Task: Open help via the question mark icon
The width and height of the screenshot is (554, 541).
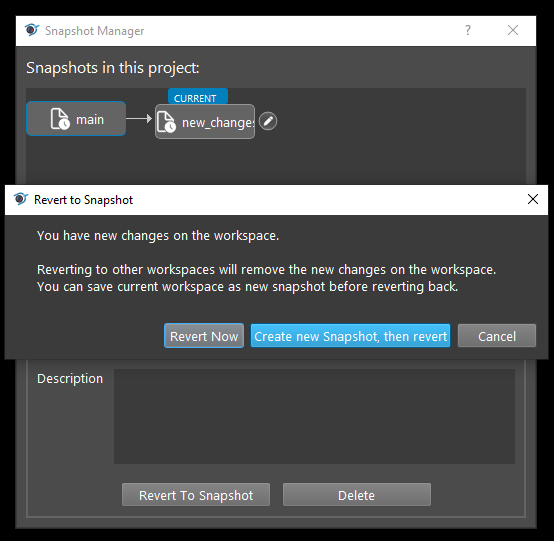Action: coord(468,30)
